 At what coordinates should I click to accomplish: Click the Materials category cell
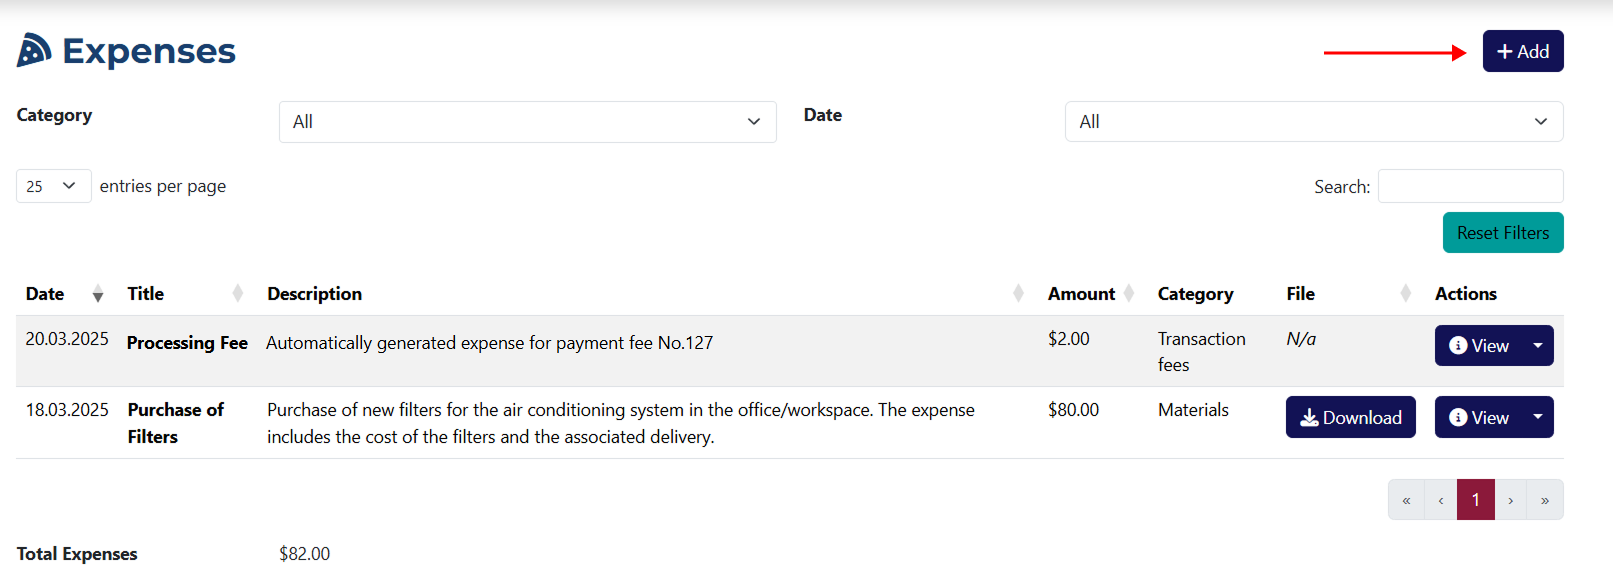[x=1193, y=410]
